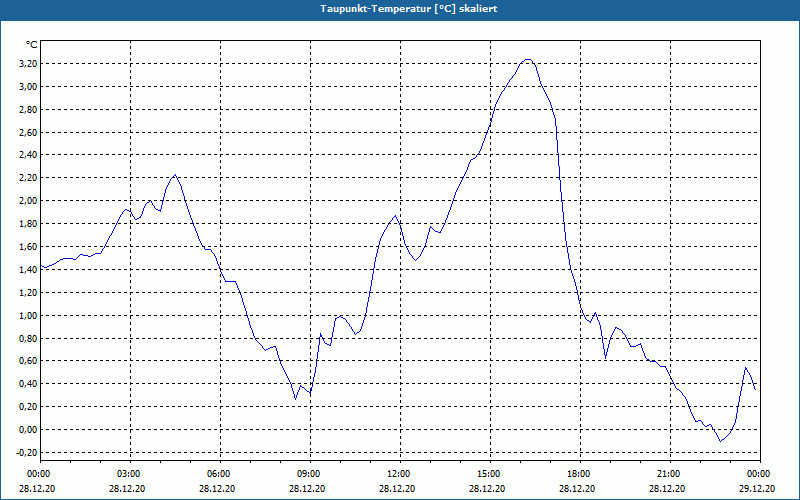This screenshot has height=500, width=800.
Task: Select the 1,80 y-axis label
Action: click(29, 223)
